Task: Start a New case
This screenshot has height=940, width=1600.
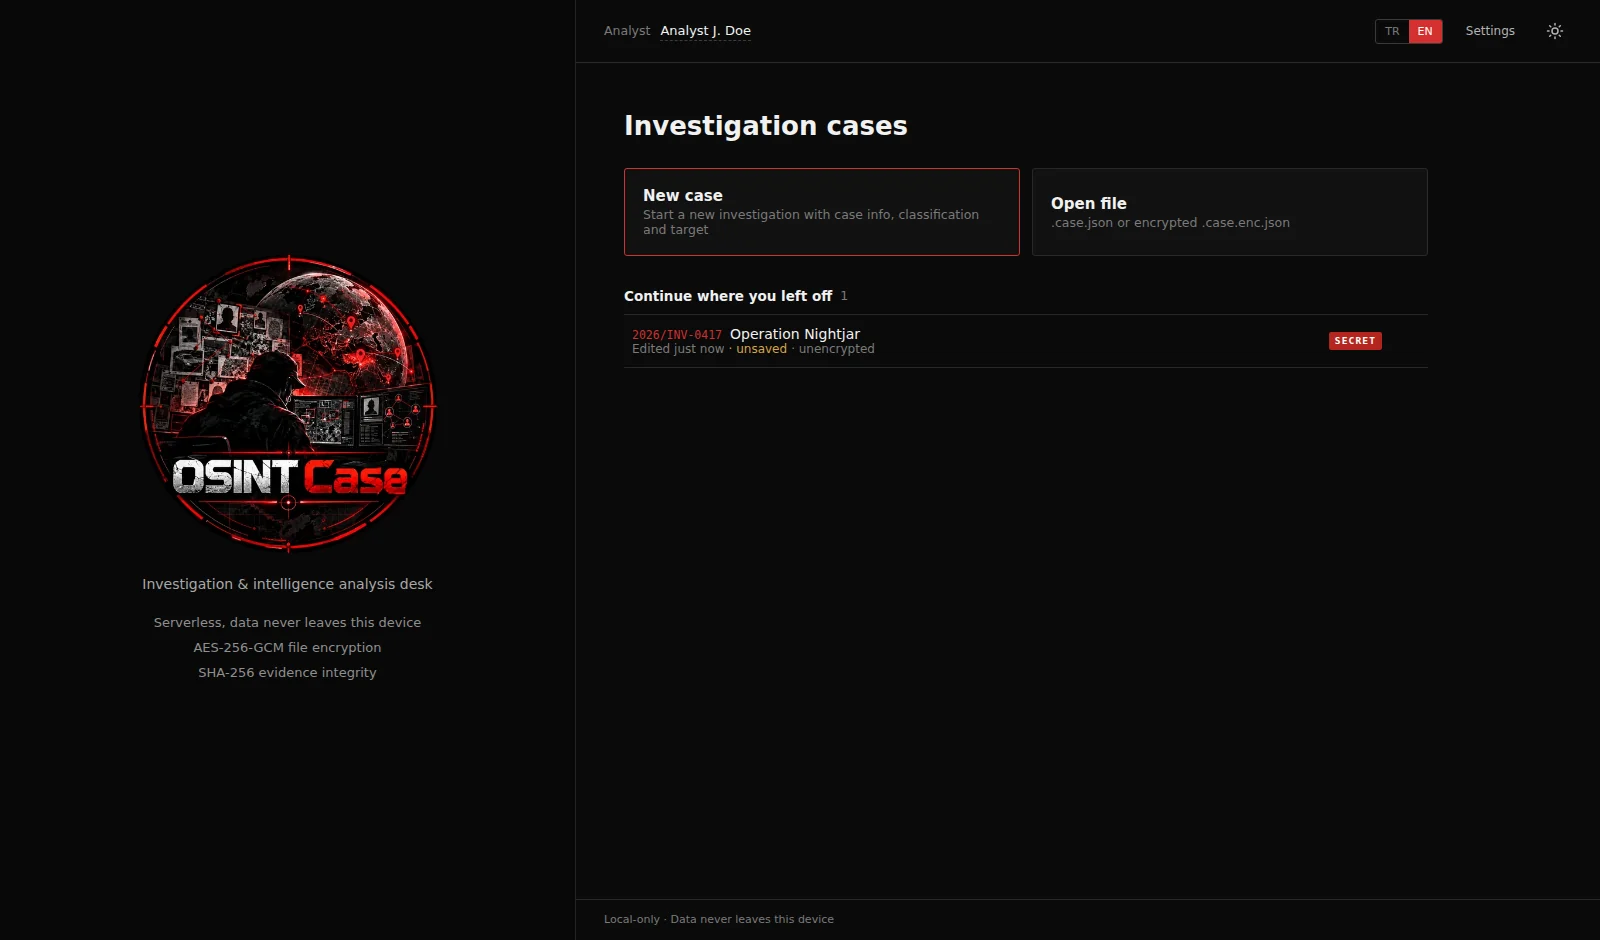Action: point(822,212)
